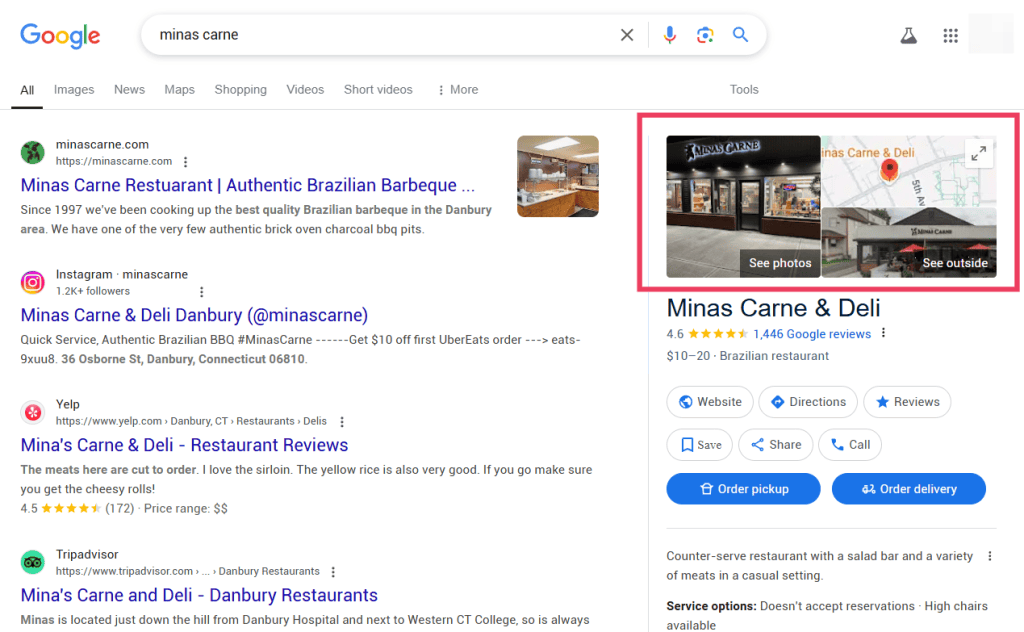This screenshot has height=632, width=1024.
Task: Open the search Tools options
Action: pyautogui.click(x=744, y=89)
